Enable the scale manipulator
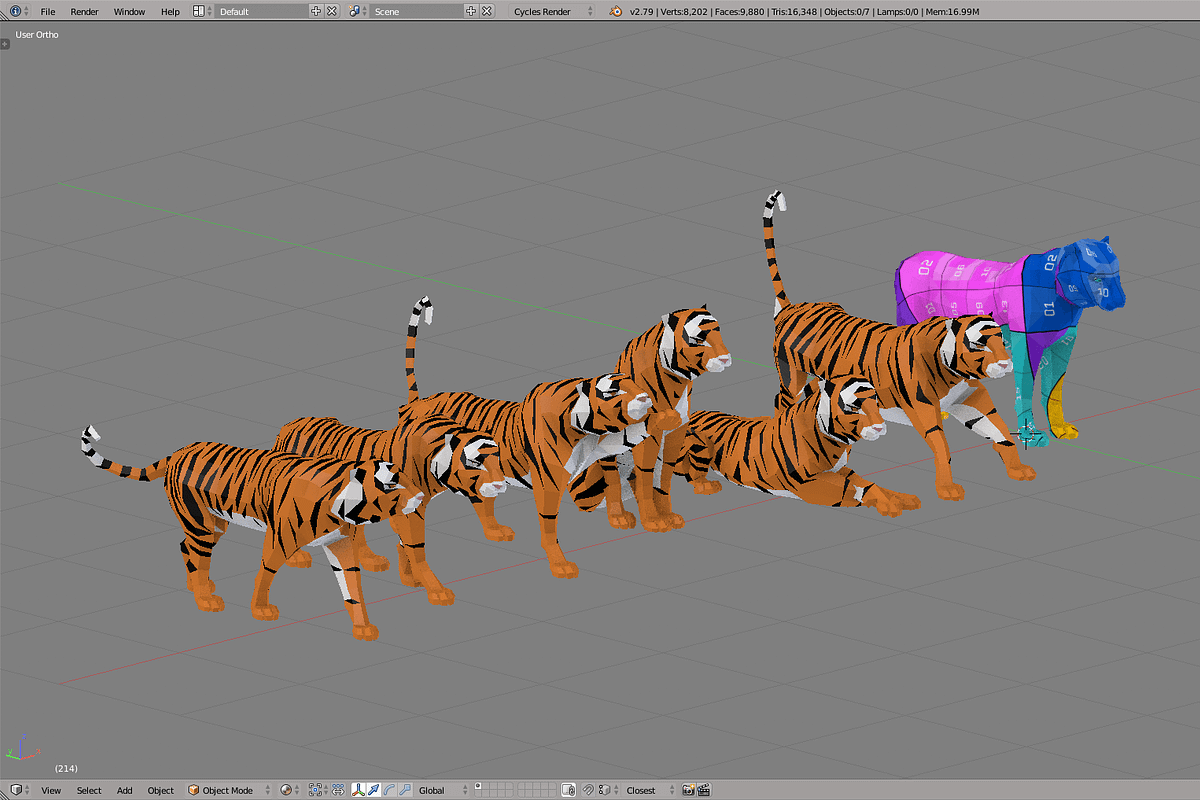The image size is (1200, 800). point(405,790)
